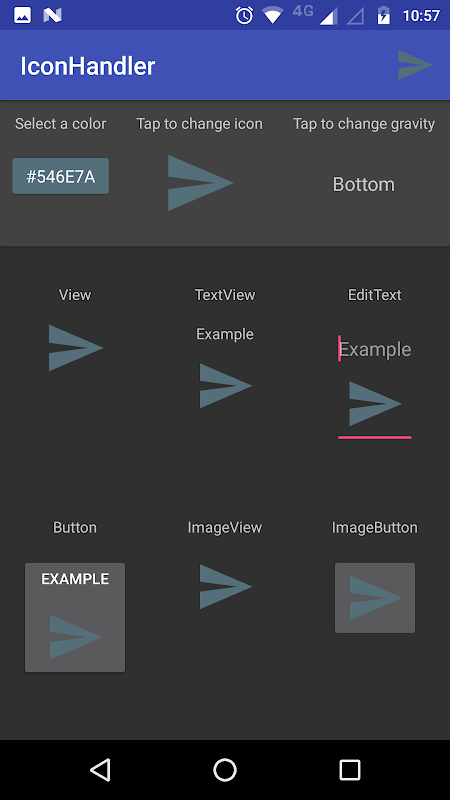Open the #546E7A color selector

coord(61,176)
